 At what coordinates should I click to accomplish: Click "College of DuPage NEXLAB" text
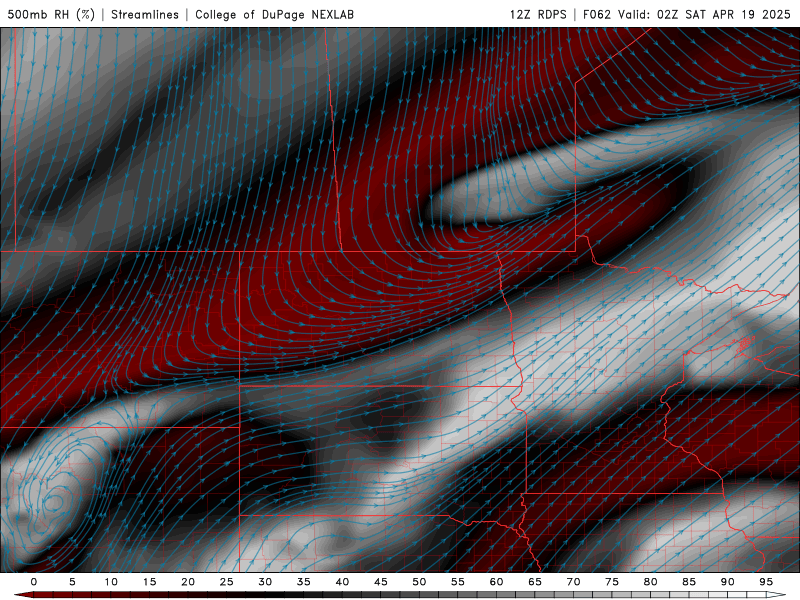pos(274,14)
